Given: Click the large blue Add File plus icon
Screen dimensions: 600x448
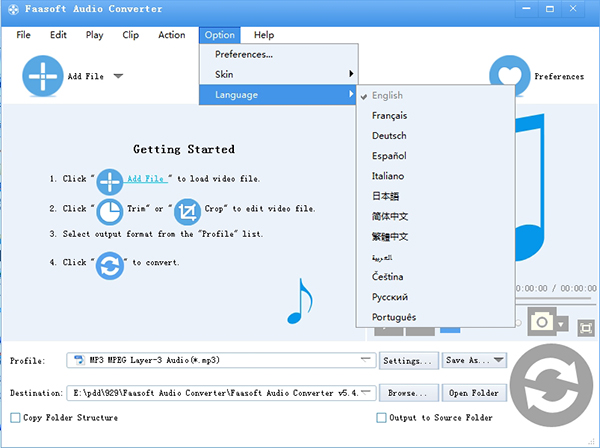Looking at the screenshot, I should (x=43, y=76).
